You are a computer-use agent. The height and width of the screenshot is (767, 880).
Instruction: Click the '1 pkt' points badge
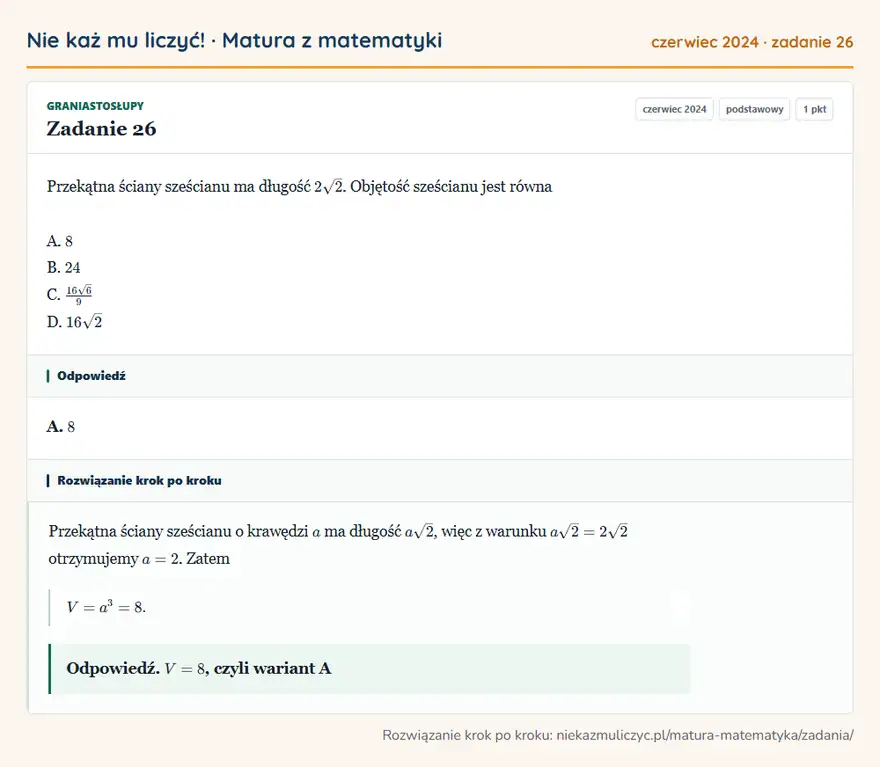pyautogui.click(x=814, y=109)
